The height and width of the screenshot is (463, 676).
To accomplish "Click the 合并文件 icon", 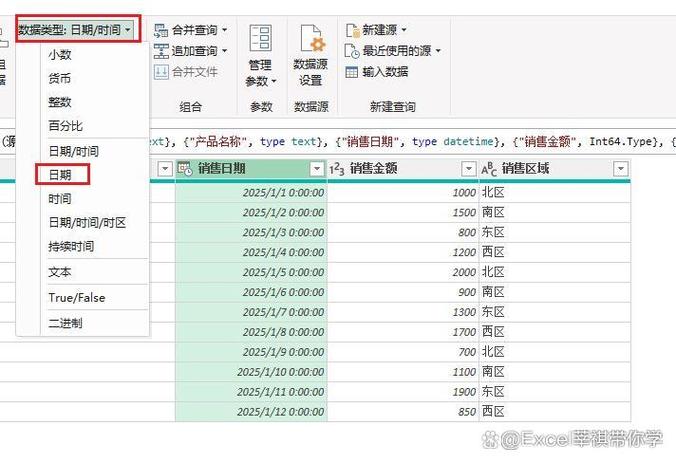I will tap(161, 72).
